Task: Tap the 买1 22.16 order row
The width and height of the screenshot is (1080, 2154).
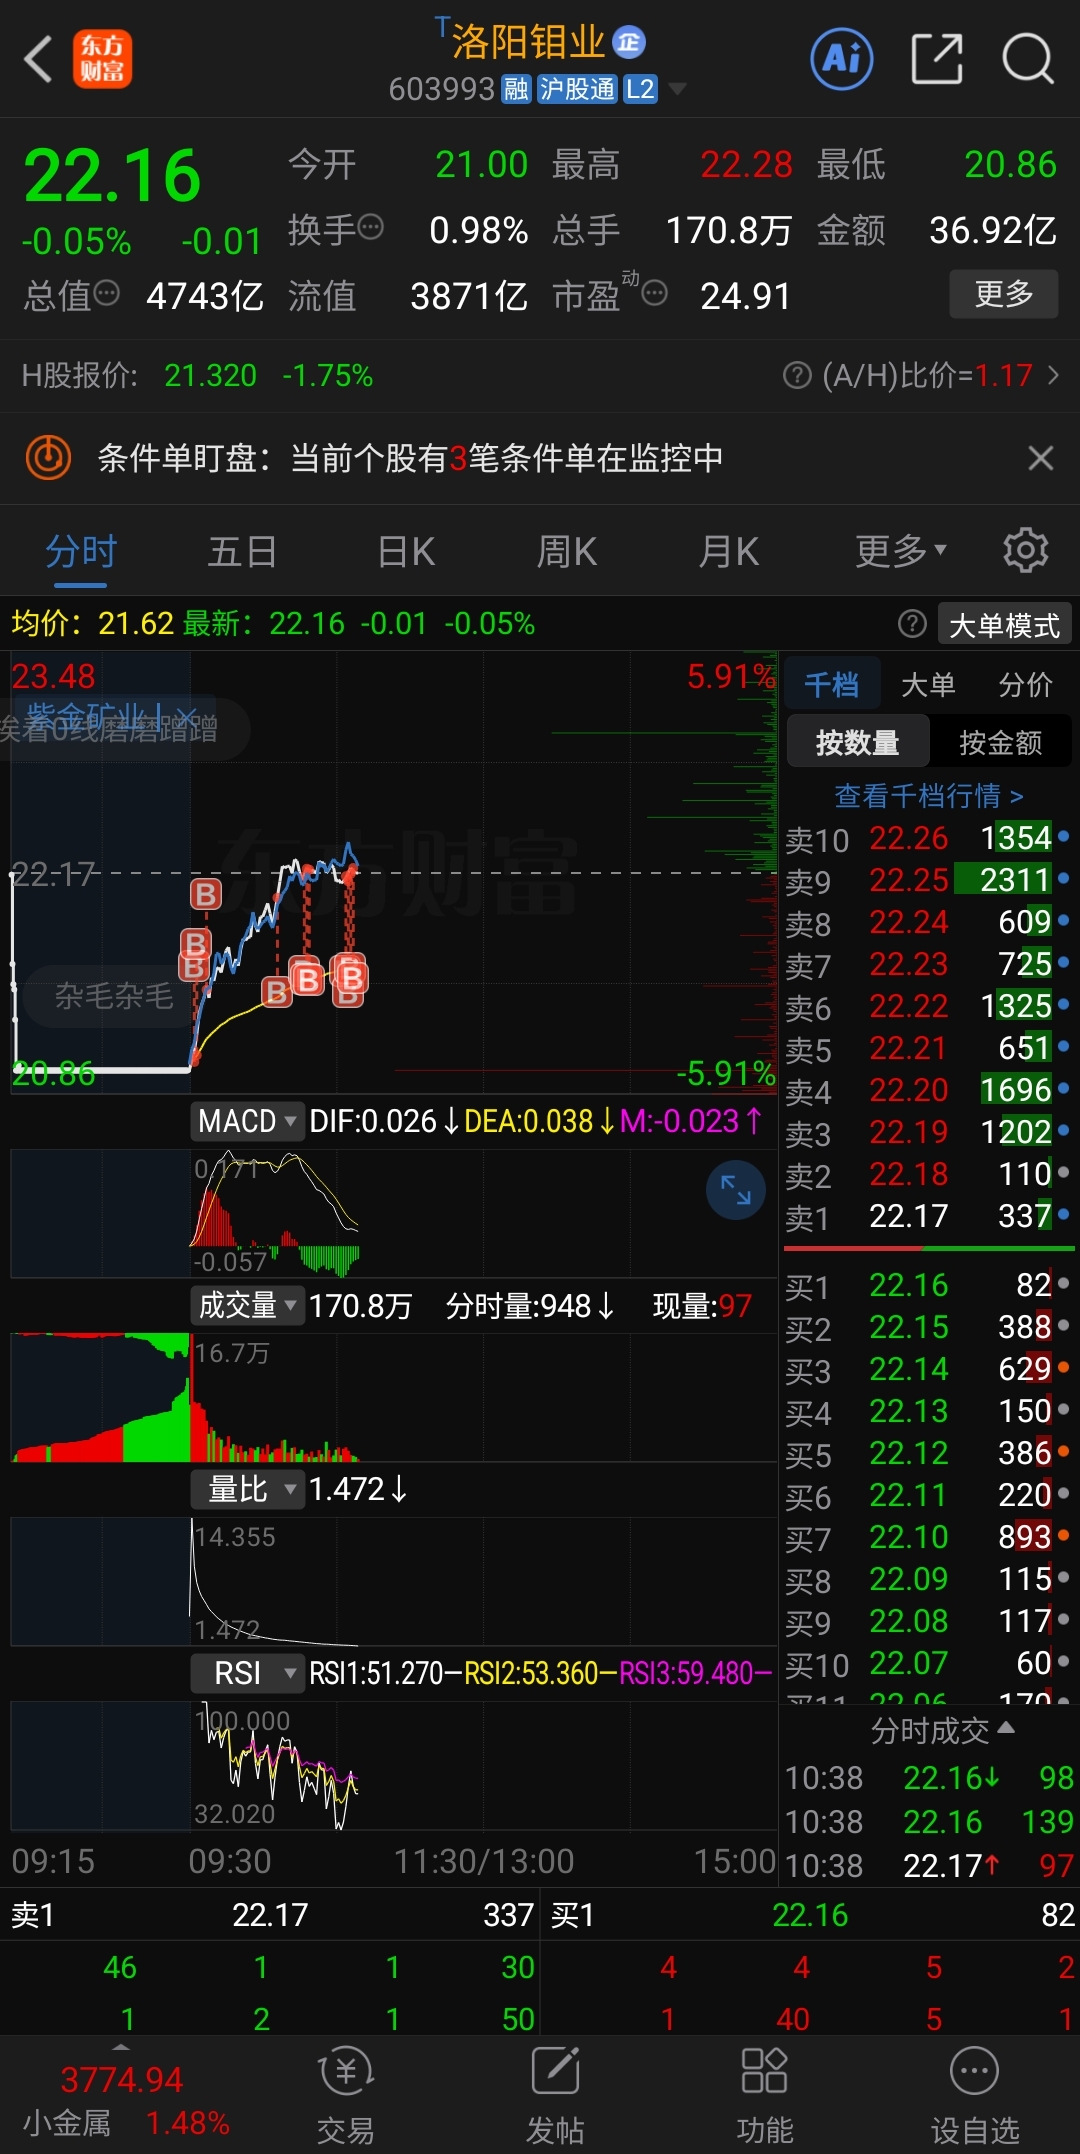Action: (928, 1285)
